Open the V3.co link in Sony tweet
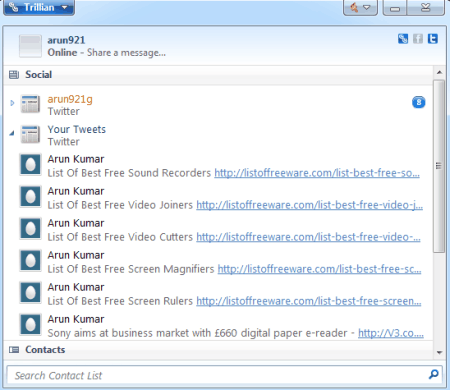This screenshot has height=390, width=450. [391, 333]
